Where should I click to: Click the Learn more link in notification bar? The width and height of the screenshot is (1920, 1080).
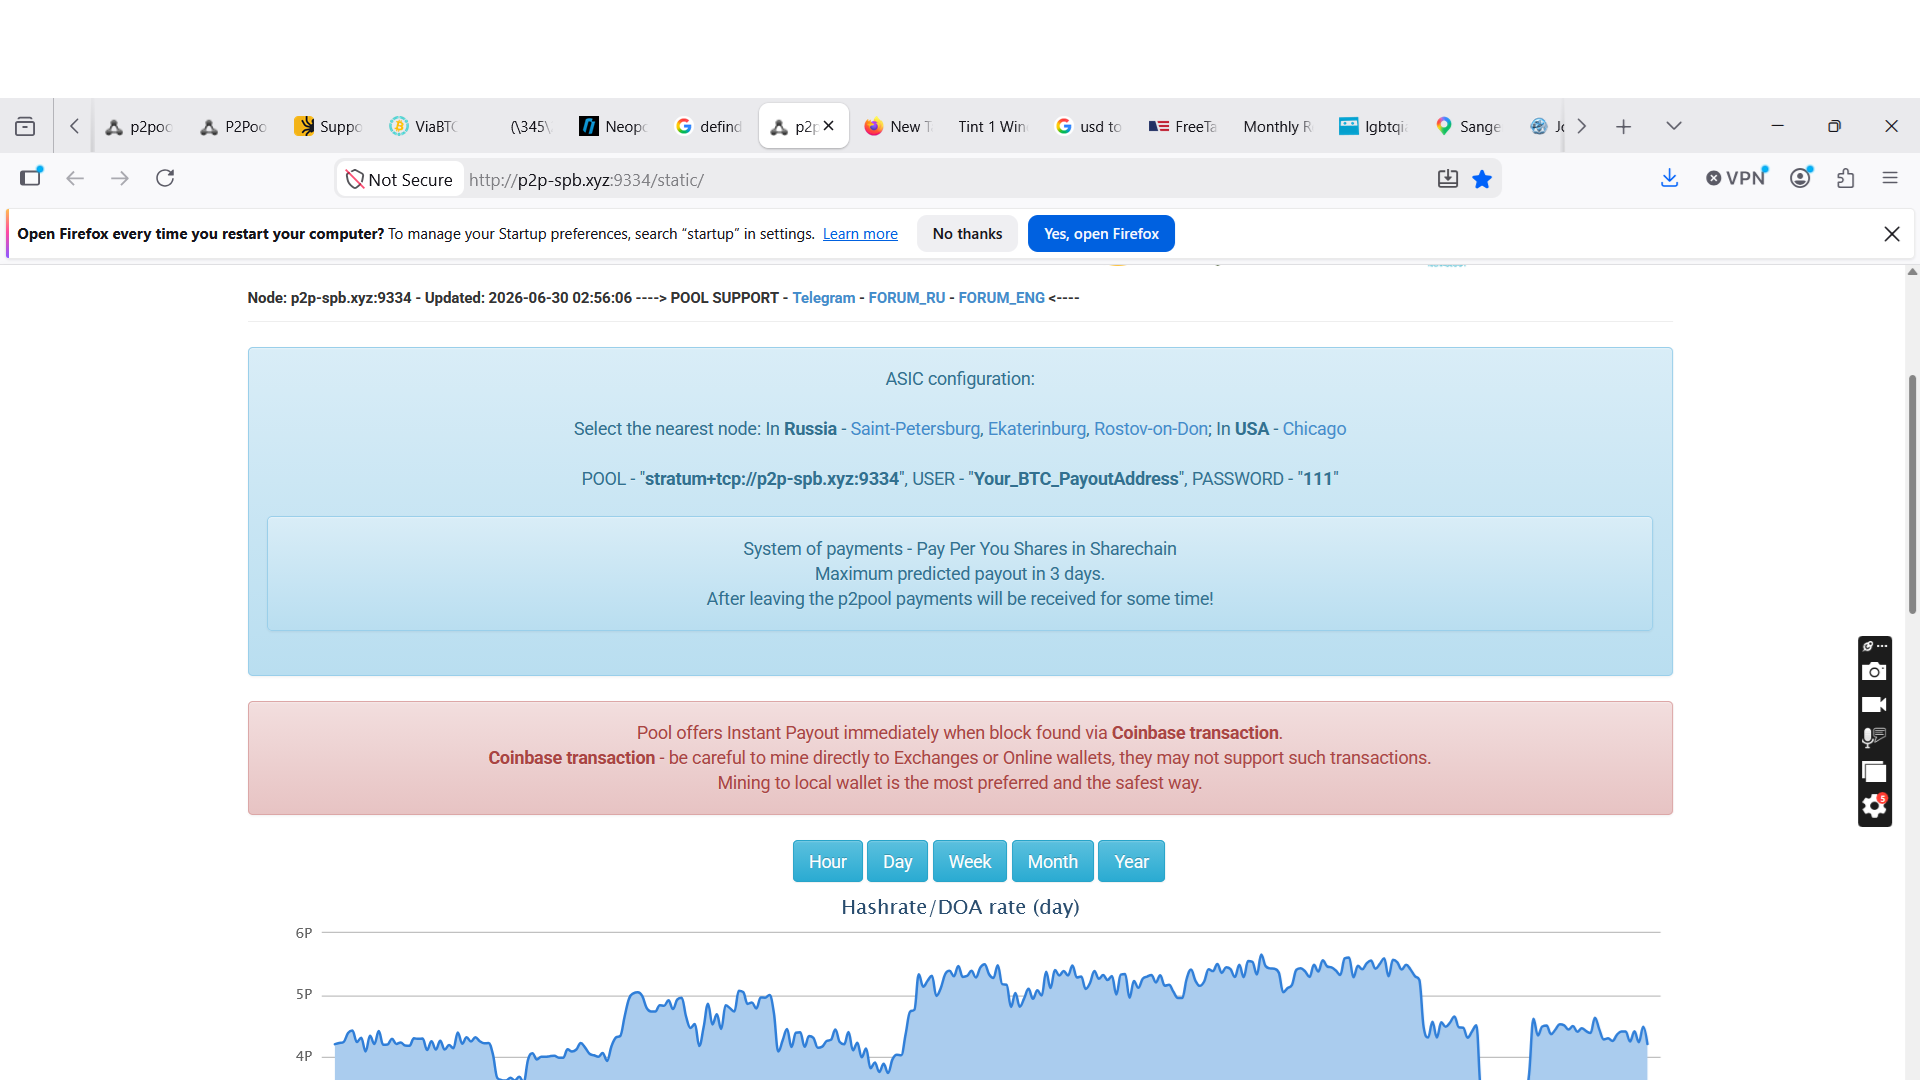(860, 234)
